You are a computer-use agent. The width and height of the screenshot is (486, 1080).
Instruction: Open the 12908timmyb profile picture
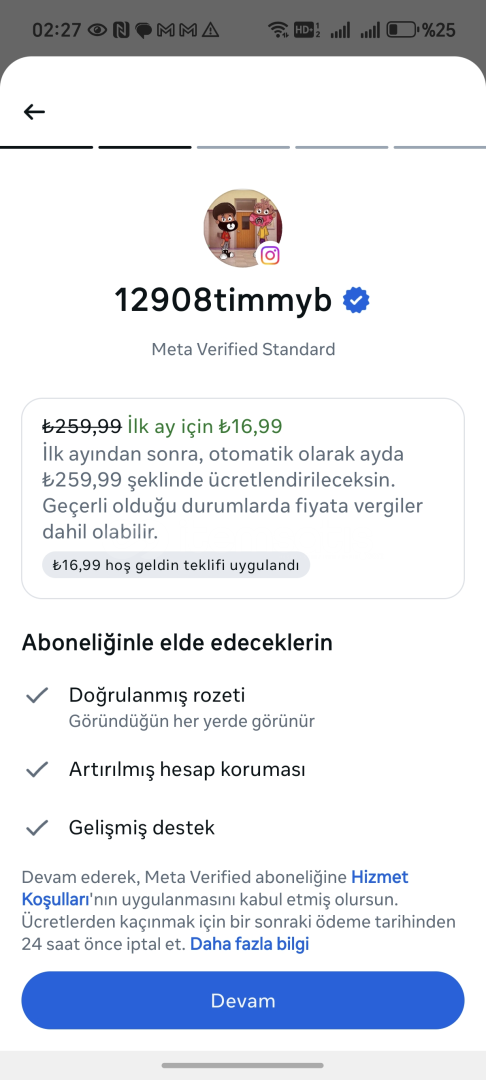pyautogui.click(x=242, y=229)
